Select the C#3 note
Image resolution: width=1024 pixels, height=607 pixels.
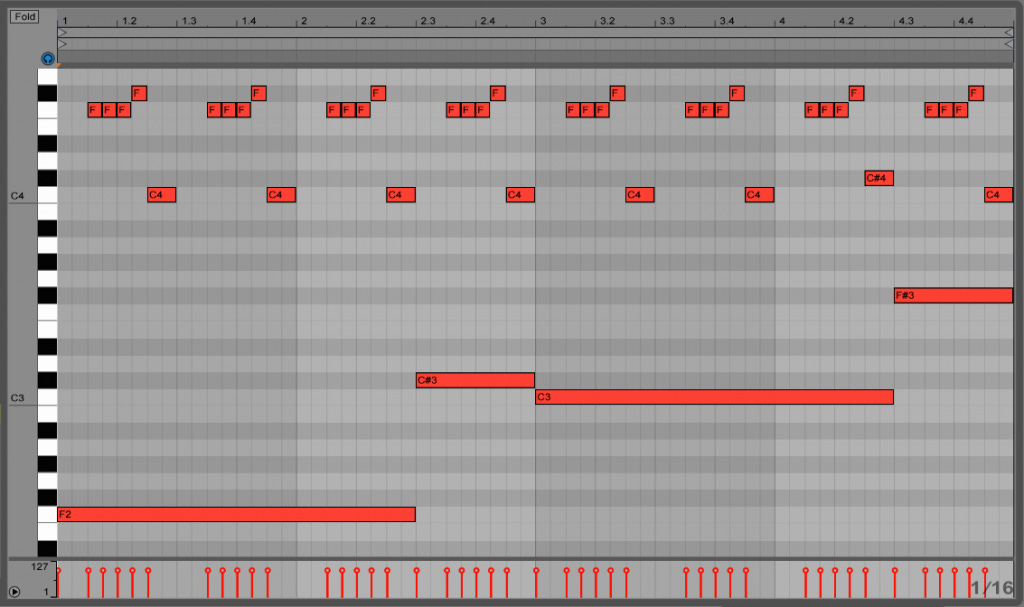475,380
